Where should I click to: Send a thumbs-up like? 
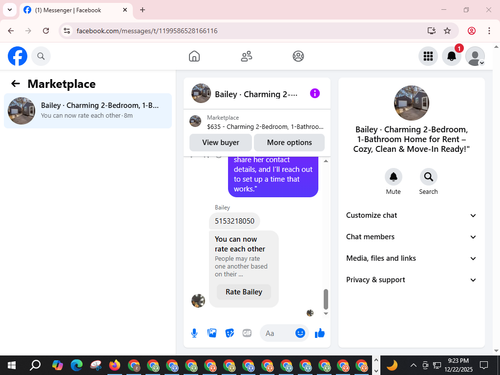tap(320, 333)
